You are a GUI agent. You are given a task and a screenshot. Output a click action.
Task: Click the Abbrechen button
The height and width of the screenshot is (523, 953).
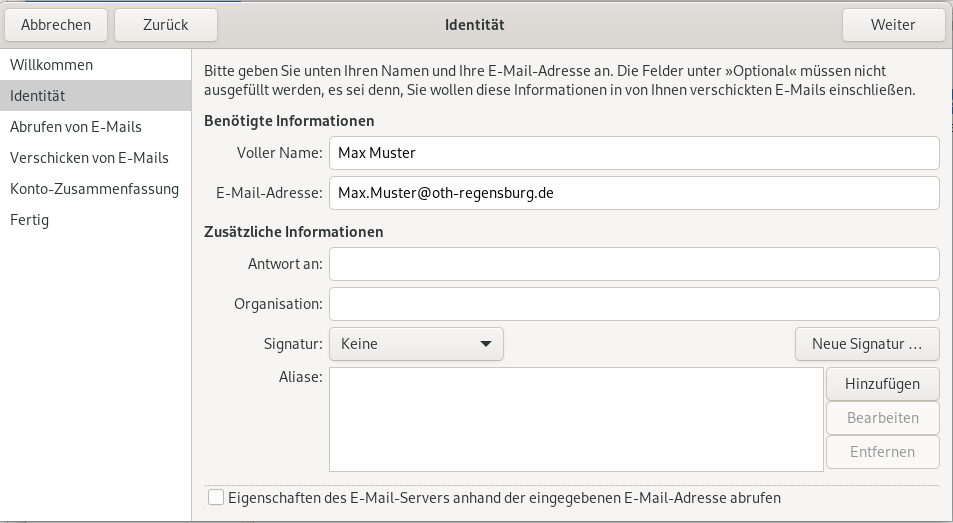(56, 25)
